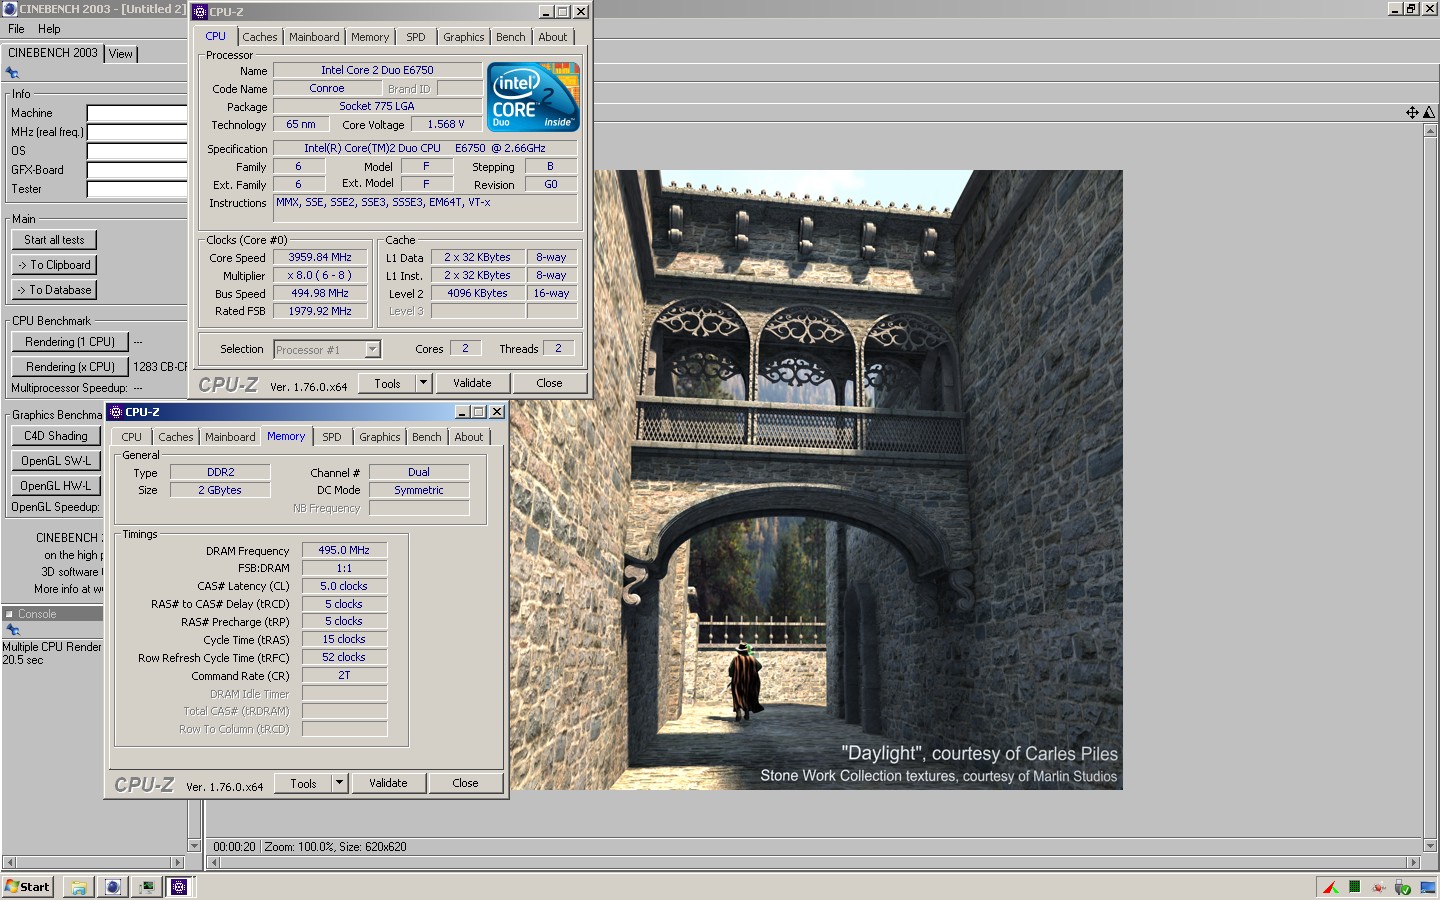Click the To Clipboard button
The height and width of the screenshot is (900, 1440).
coord(54,265)
